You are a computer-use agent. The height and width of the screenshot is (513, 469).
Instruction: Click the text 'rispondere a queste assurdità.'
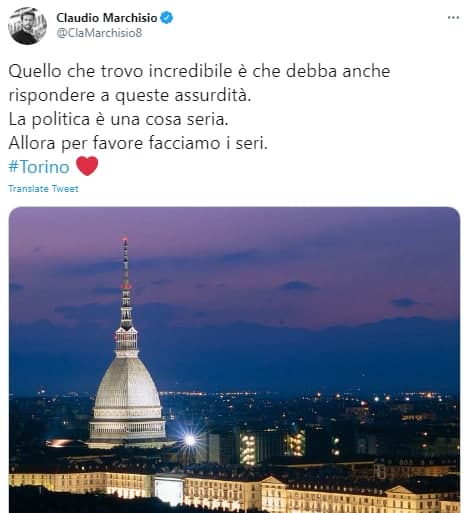click(130, 95)
